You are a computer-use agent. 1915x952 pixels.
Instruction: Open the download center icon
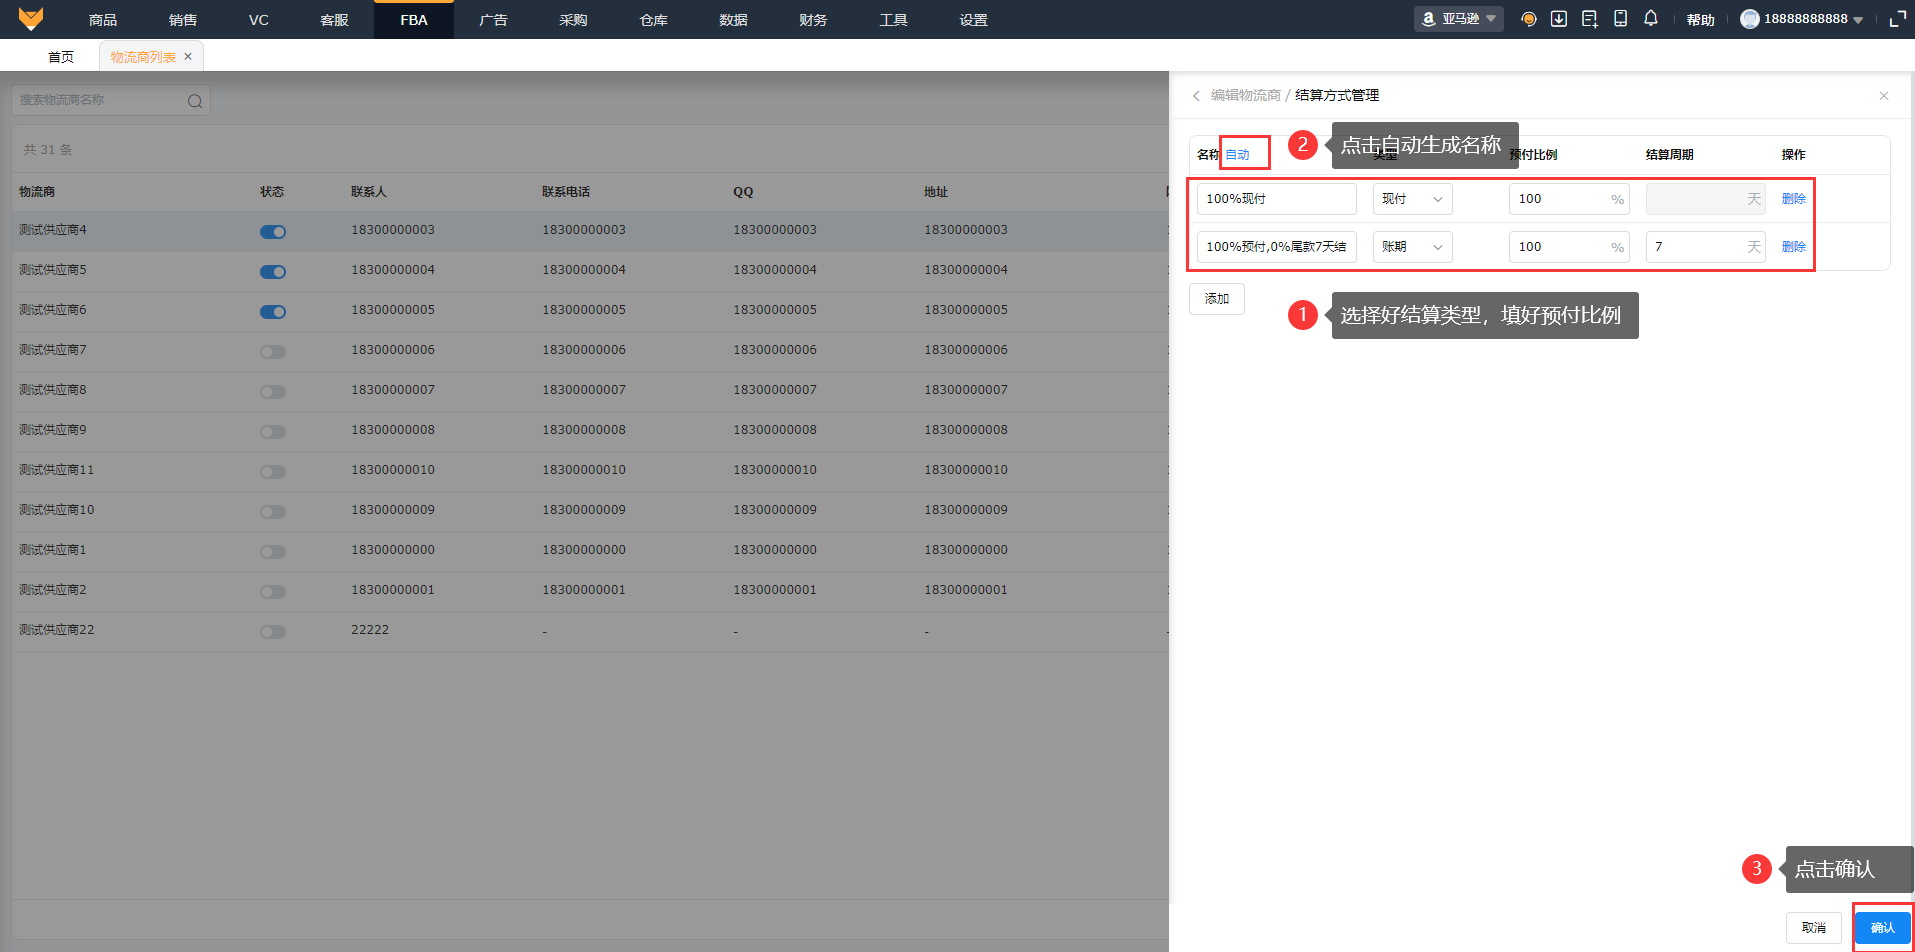point(1558,19)
